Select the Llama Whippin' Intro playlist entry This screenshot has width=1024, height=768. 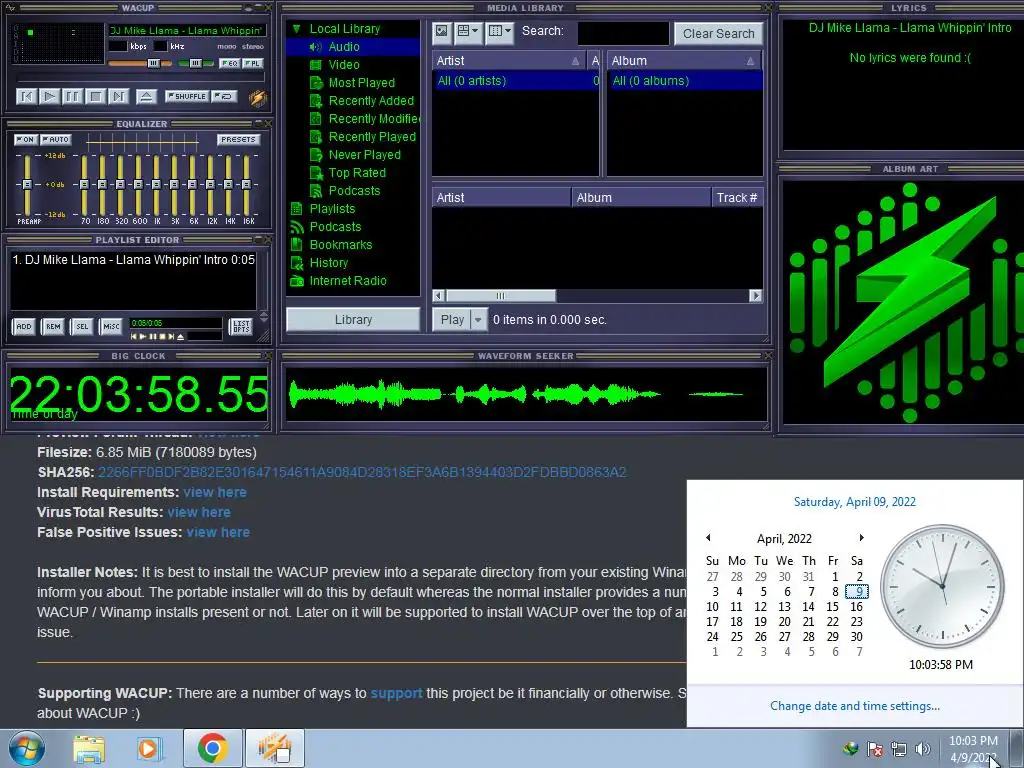[133, 259]
